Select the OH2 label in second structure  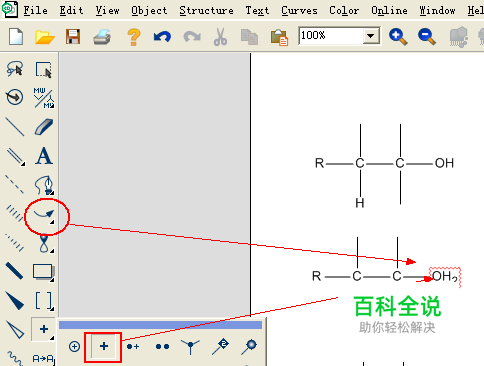coord(445,276)
